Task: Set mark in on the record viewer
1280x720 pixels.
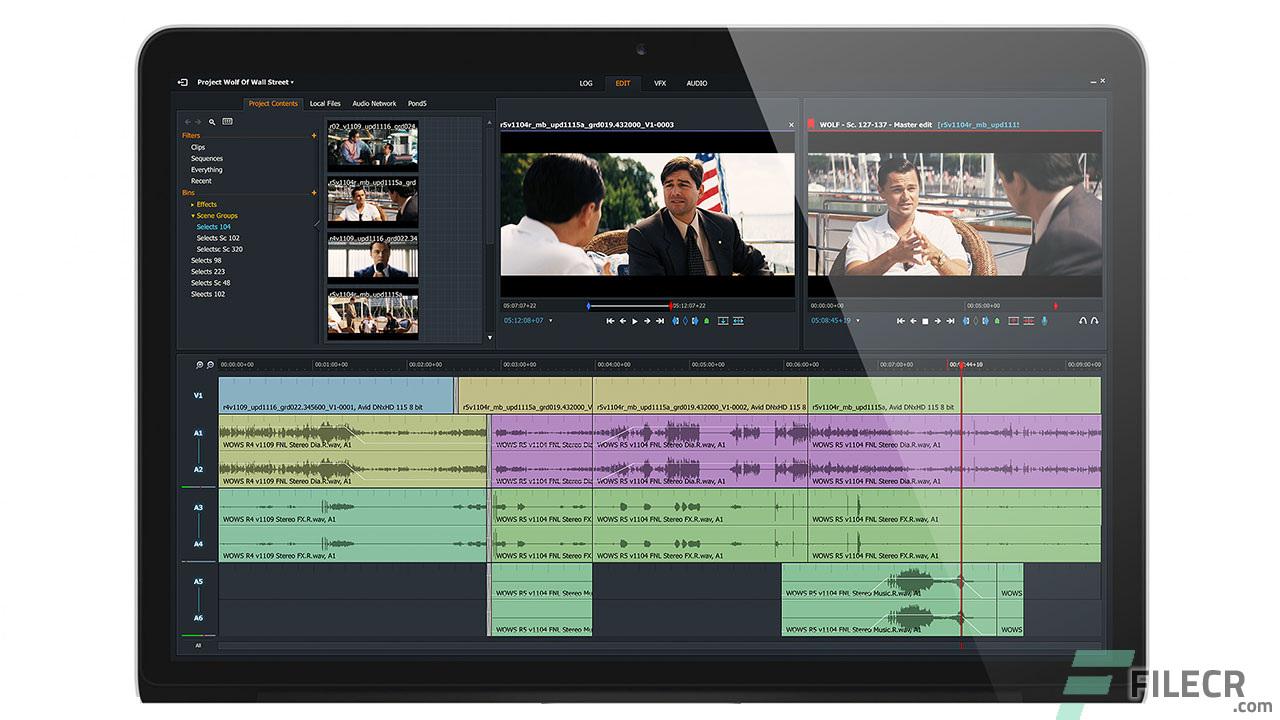Action: [966, 321]
